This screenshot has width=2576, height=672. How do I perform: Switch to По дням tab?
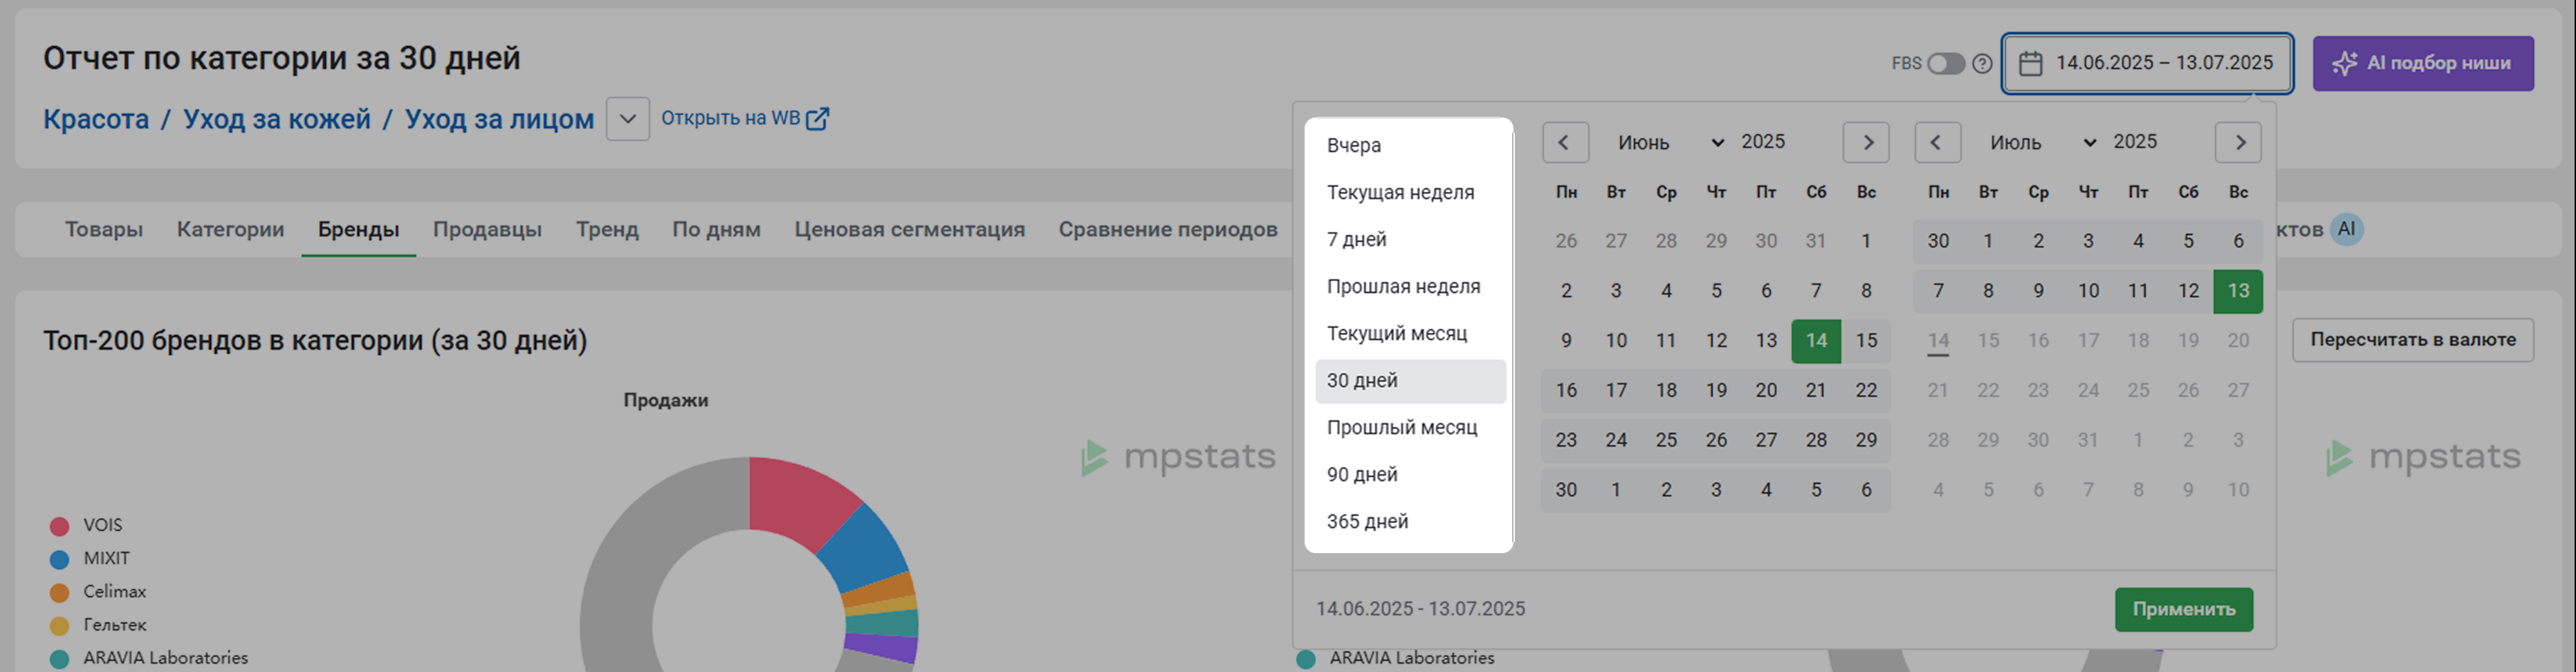click(716, 230)
